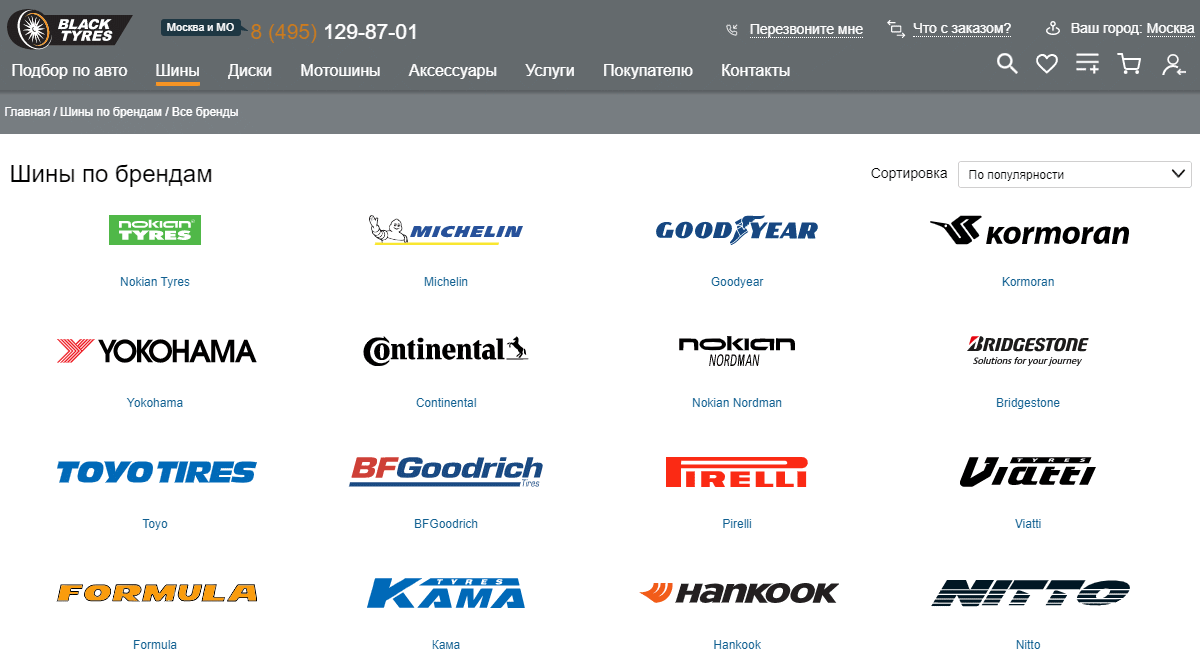
Task: Open the Кама text link
Action: 446,645
